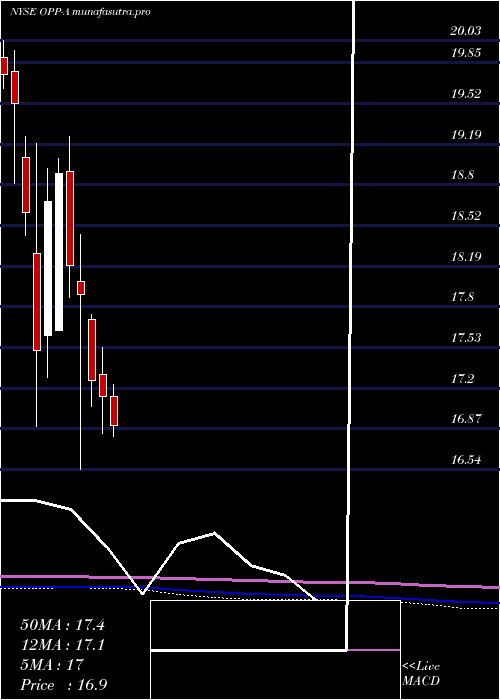Click the 19.52 price axis label
Image resolution: width=500 pixels, height=700 pixels.
tap(466, 94)
